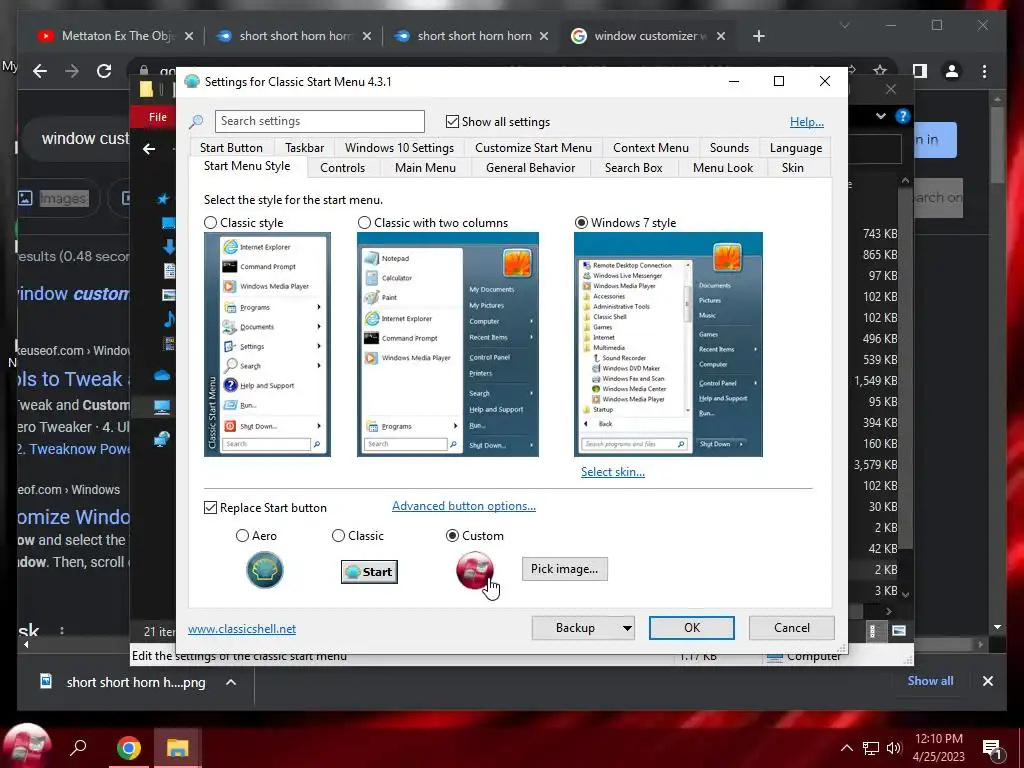The width and height of the screenshot is (1024, 768).
Task: Choose the Classic start button option
Action: click(338, 536)
